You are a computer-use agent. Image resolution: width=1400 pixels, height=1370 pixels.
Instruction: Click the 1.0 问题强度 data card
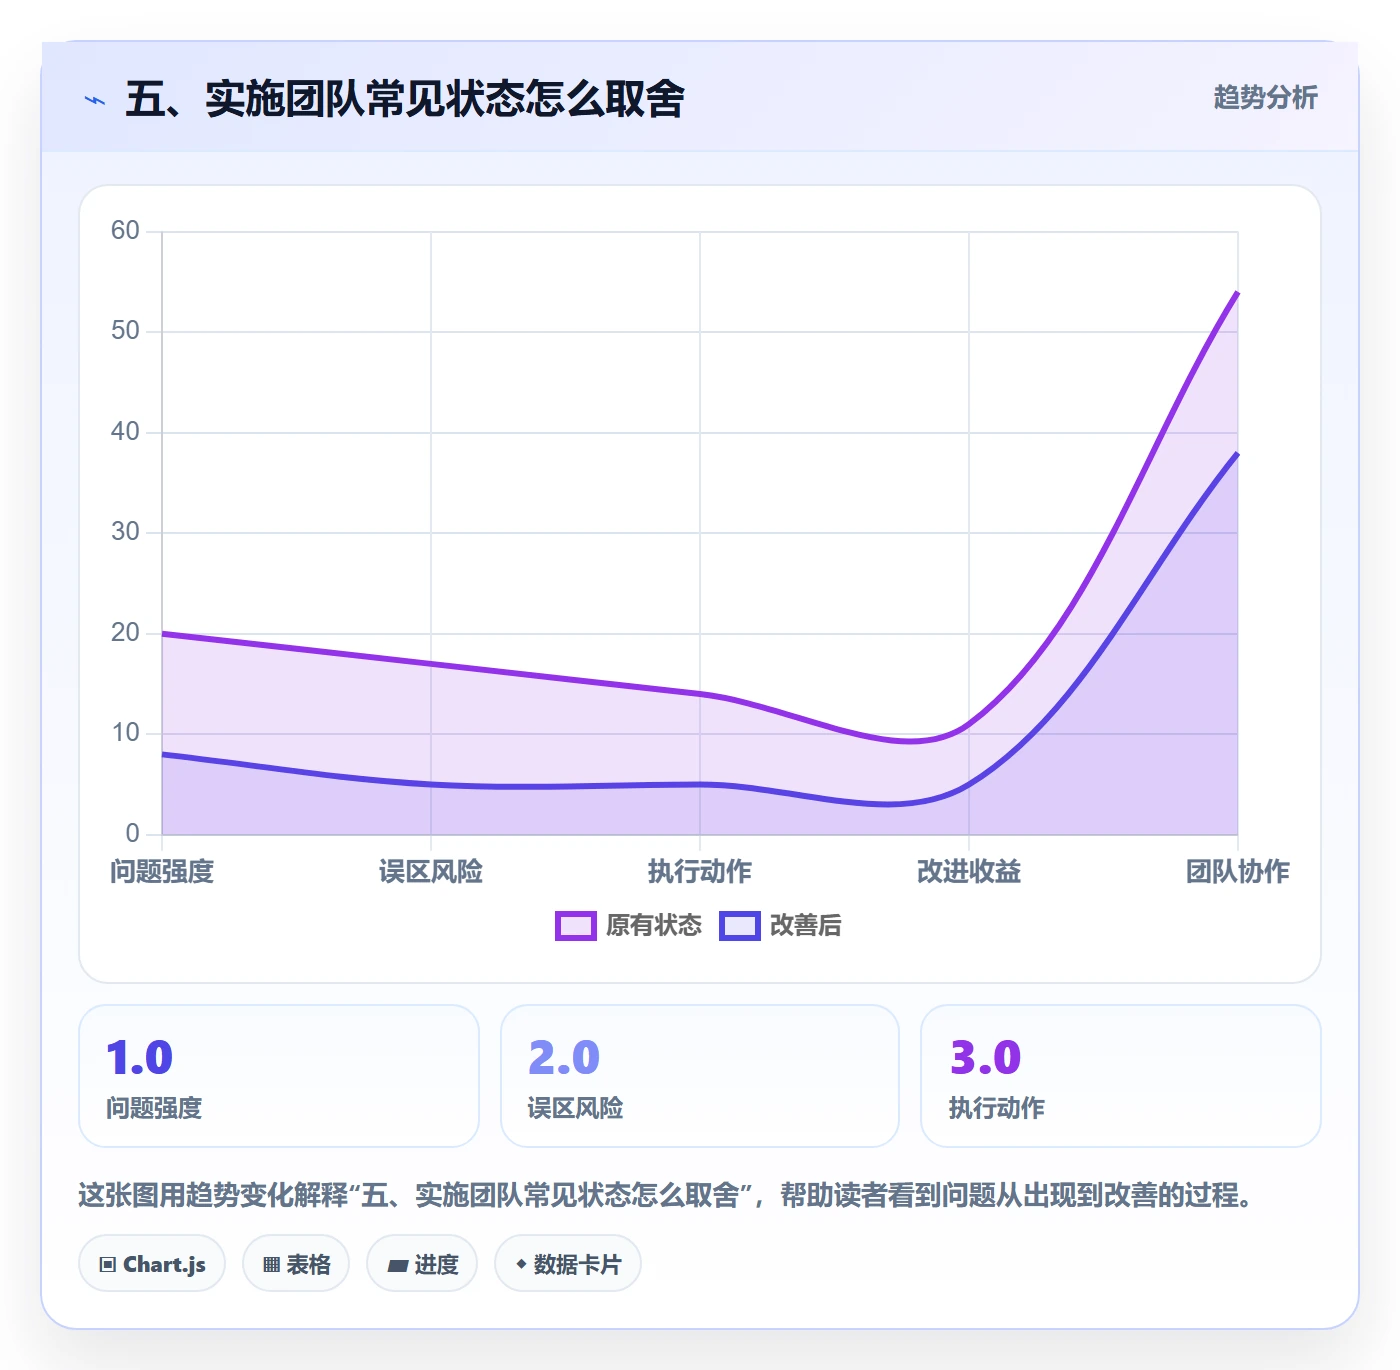click(x=279, y=1076)
